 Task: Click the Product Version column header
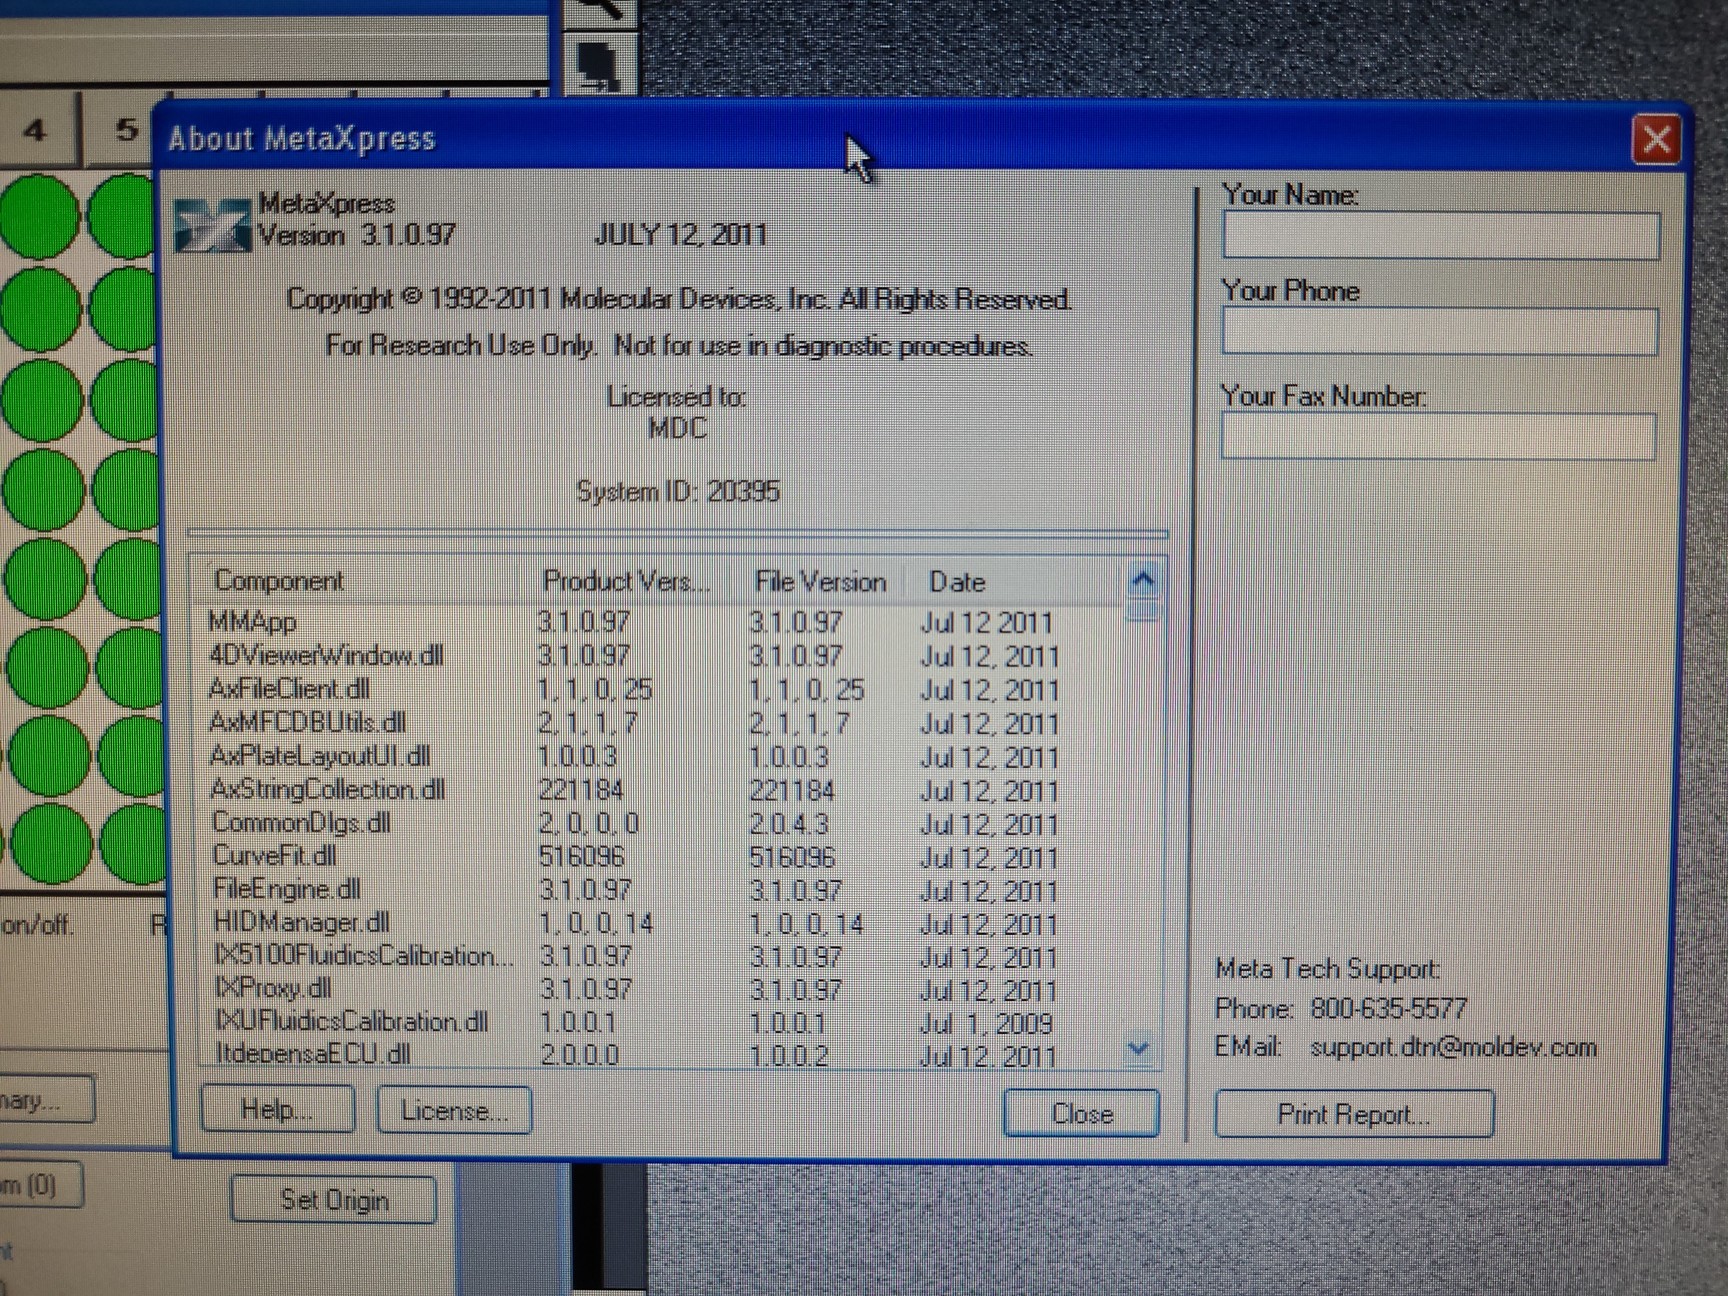(x=625, y=581)
